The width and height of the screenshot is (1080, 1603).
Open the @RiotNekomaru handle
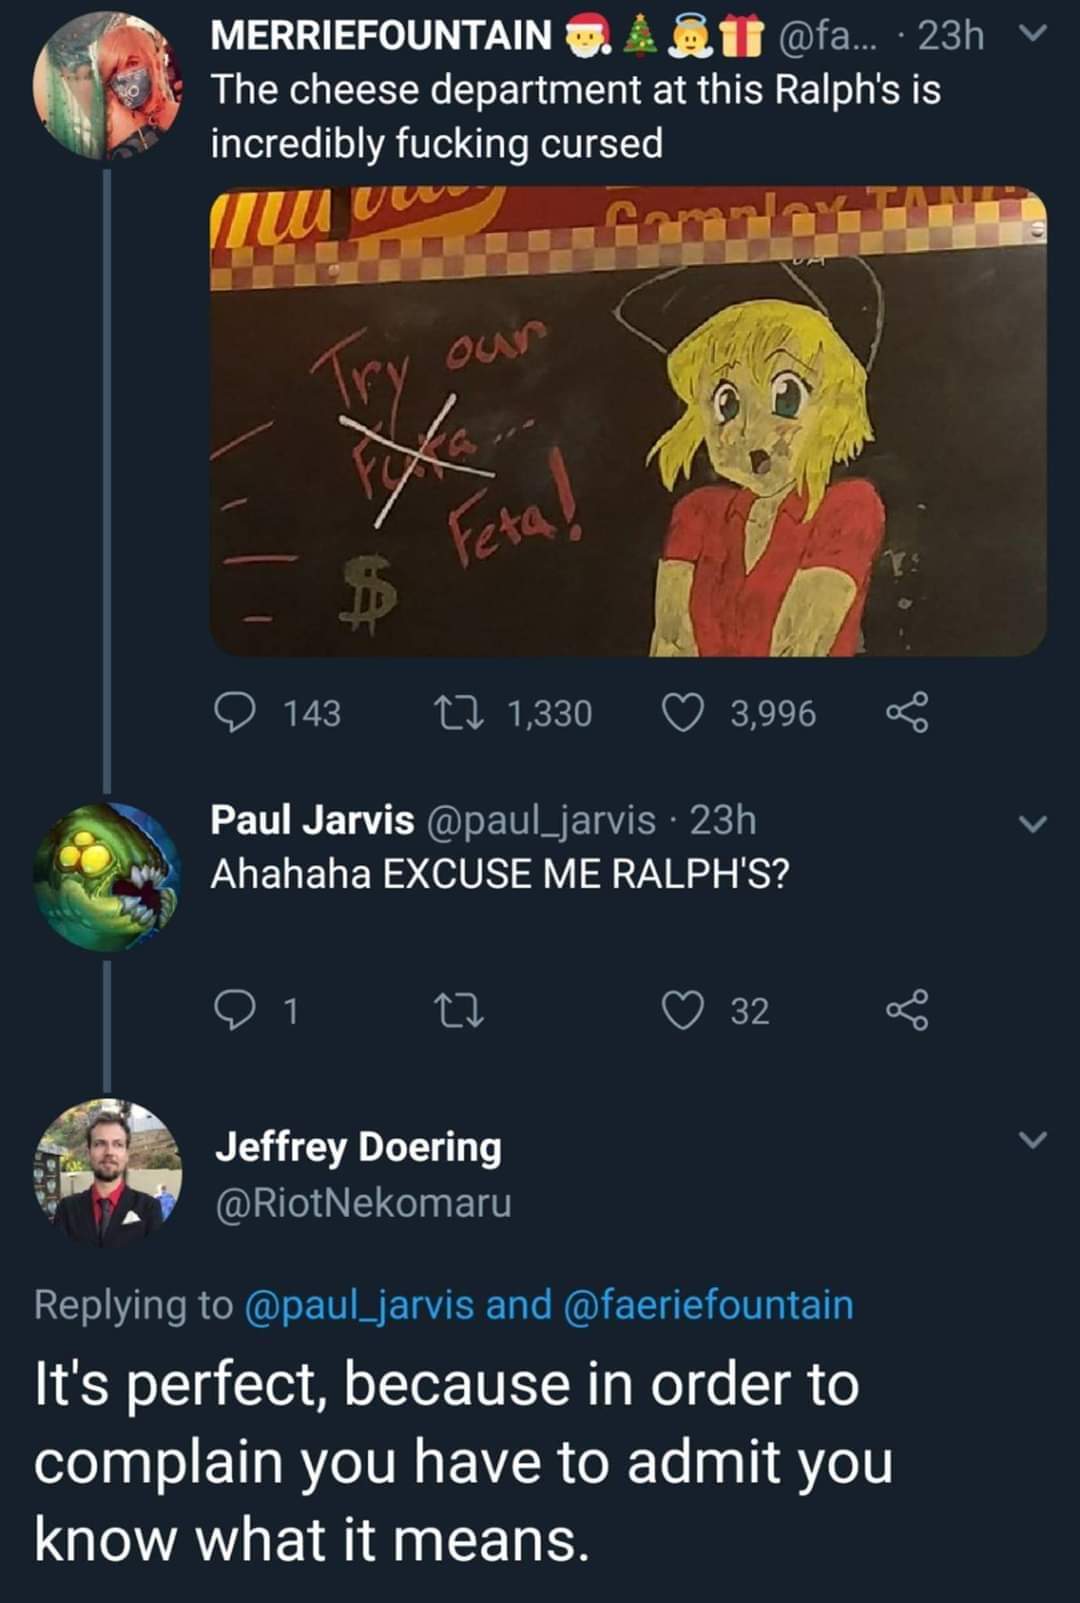(364, 1202)
